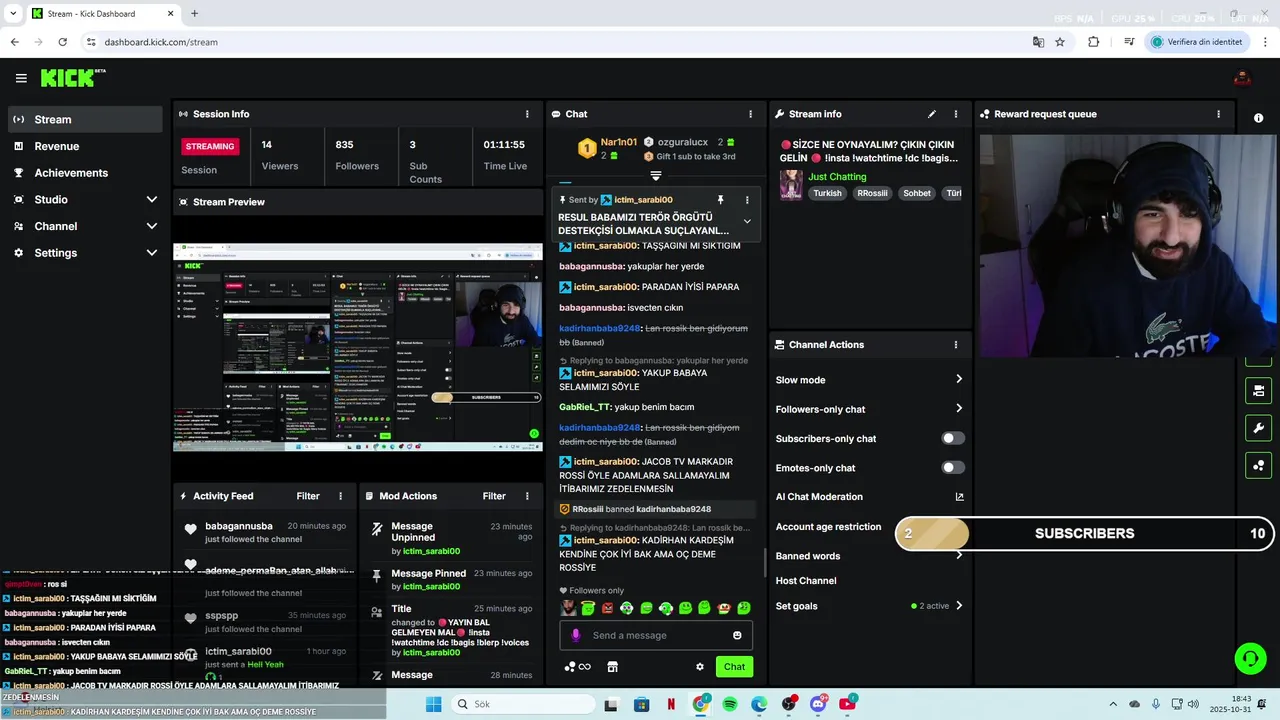Click the Send a message field
1280x720 pixels.
(x=657, y=635)
